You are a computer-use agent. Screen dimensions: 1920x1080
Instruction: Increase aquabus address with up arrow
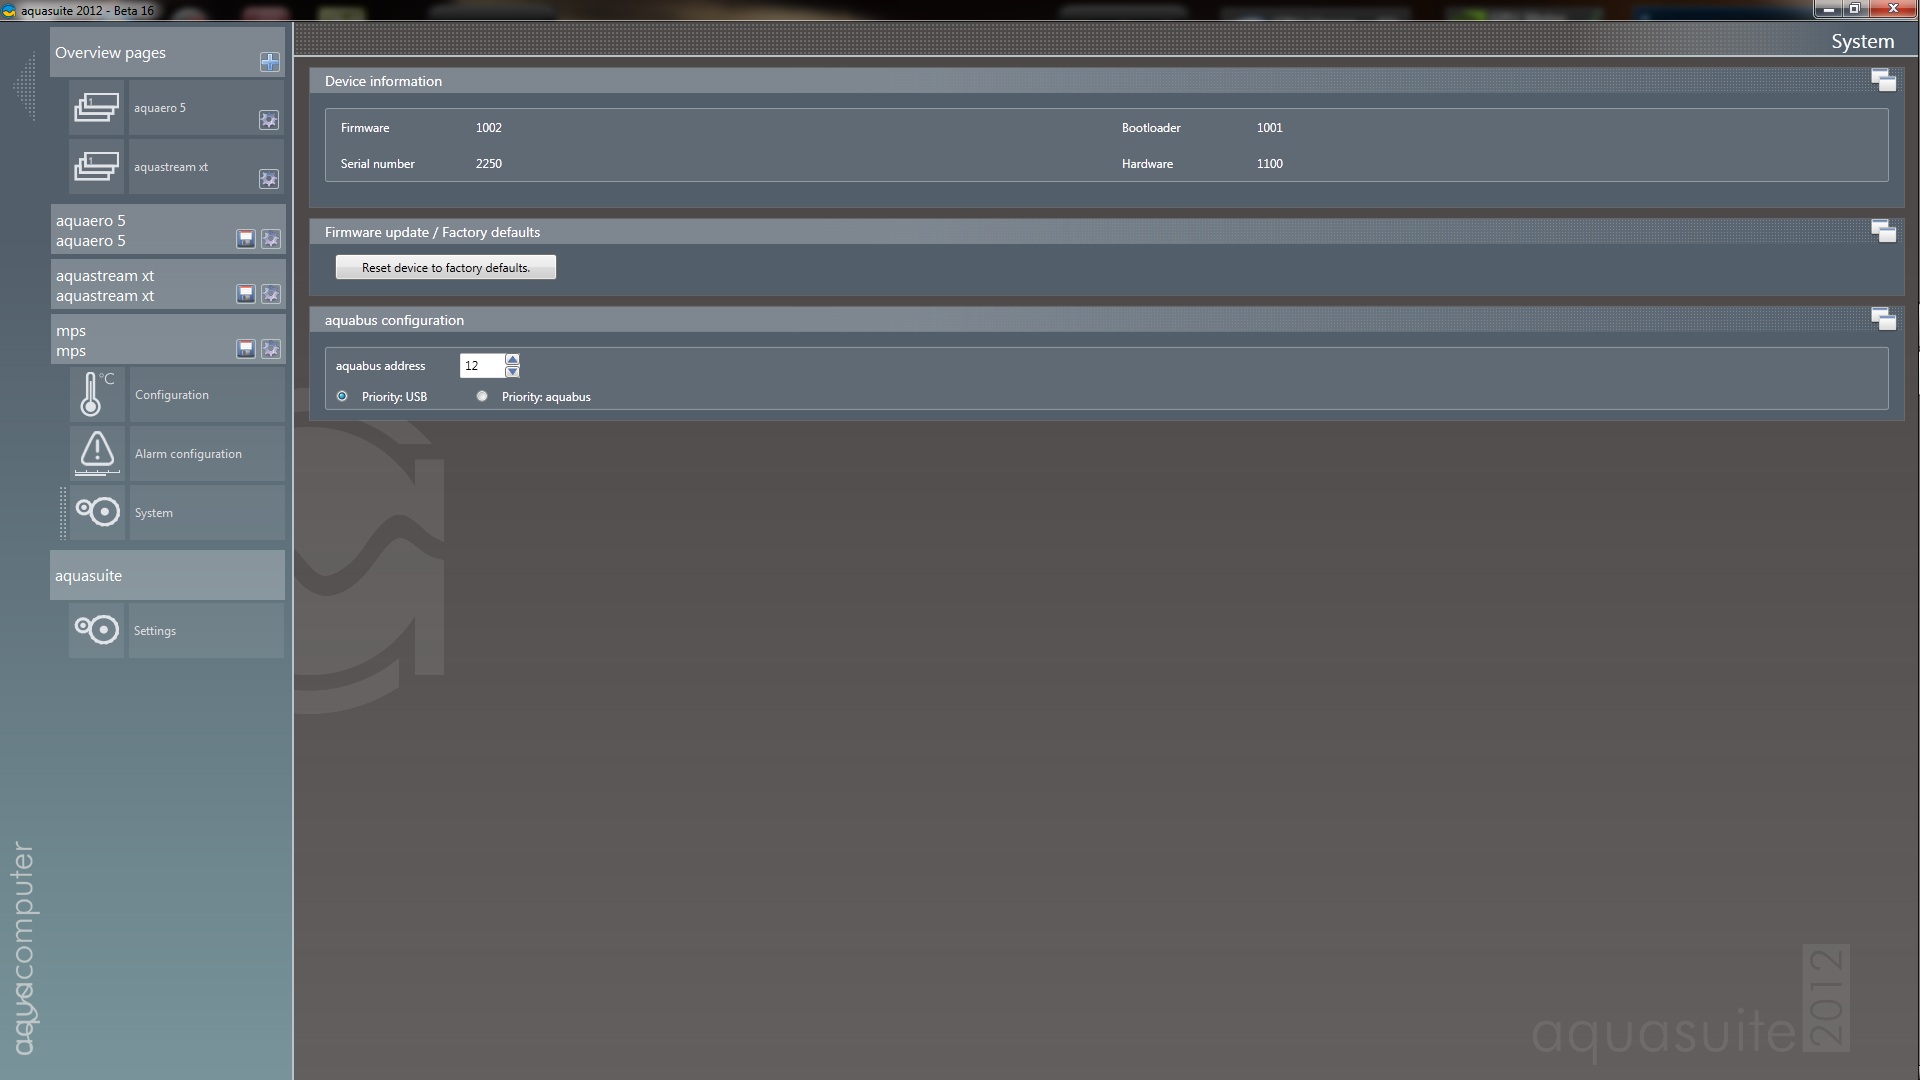tap(512, 359)
